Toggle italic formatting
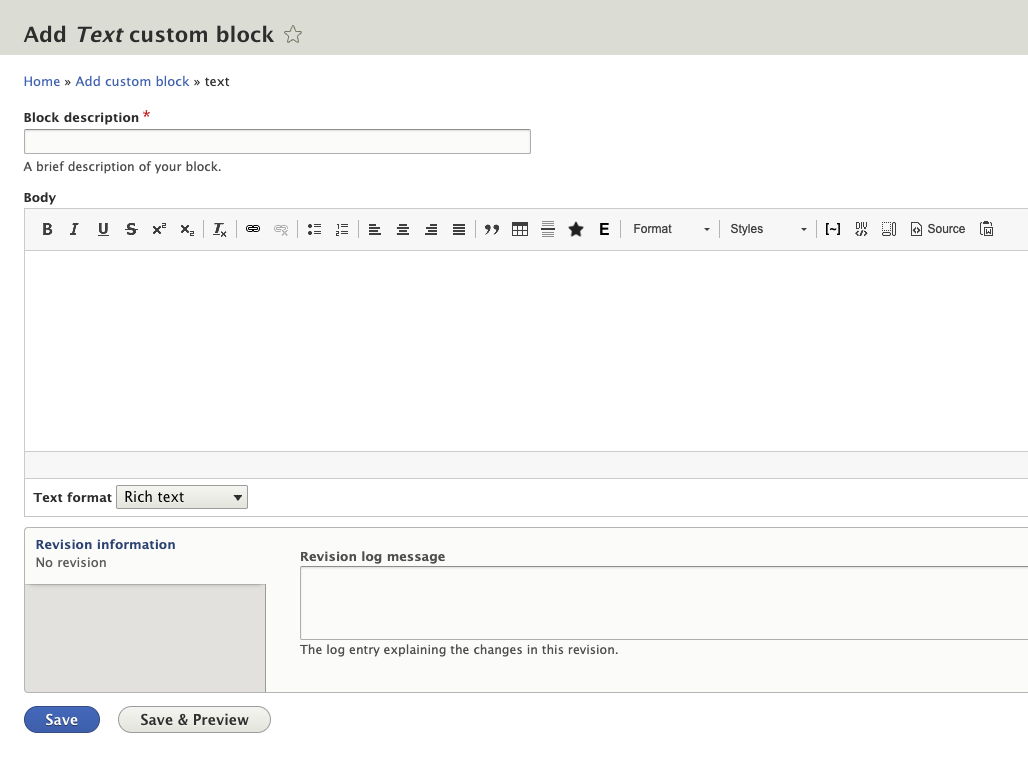 [x=75, y=229]
